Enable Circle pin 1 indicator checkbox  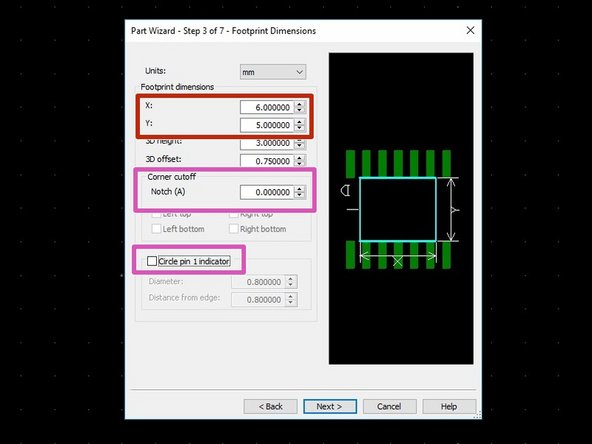(152, 261)
